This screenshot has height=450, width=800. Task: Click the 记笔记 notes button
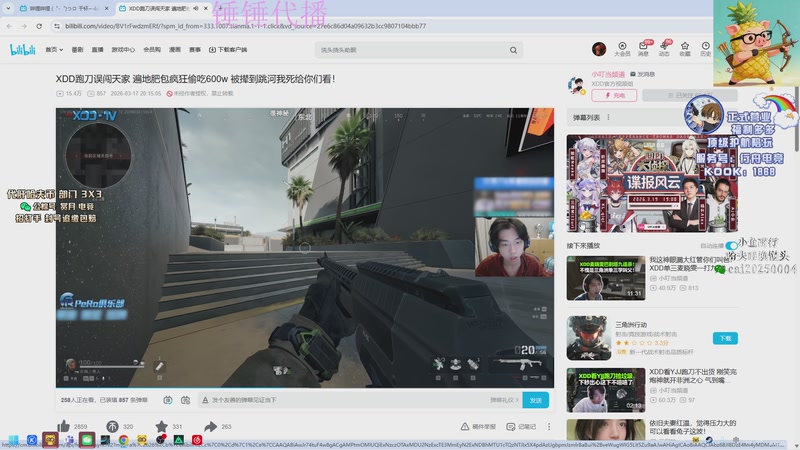click(521, 427)
